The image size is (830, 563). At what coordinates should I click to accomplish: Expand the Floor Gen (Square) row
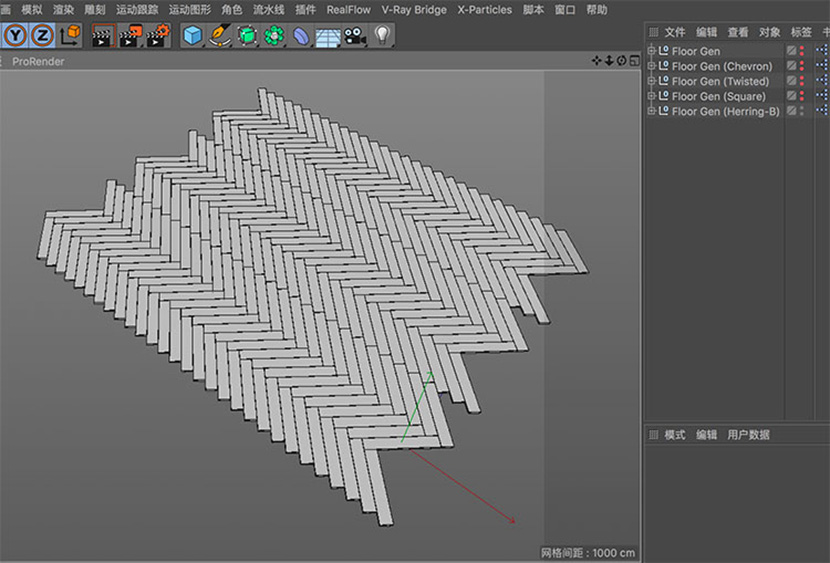click(652, 96)
